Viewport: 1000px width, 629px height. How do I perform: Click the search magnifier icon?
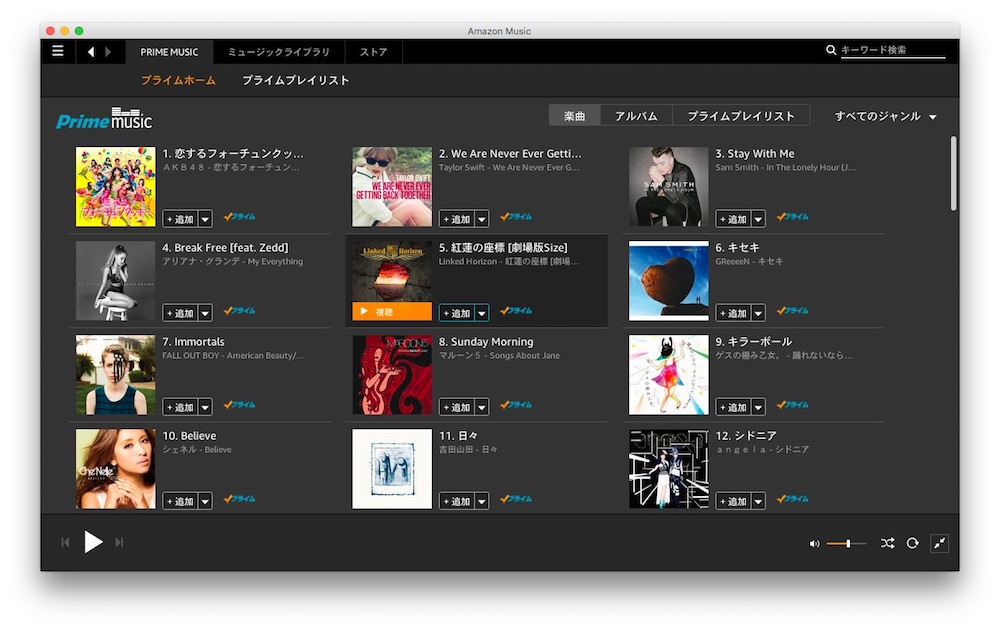pos(830,50)
